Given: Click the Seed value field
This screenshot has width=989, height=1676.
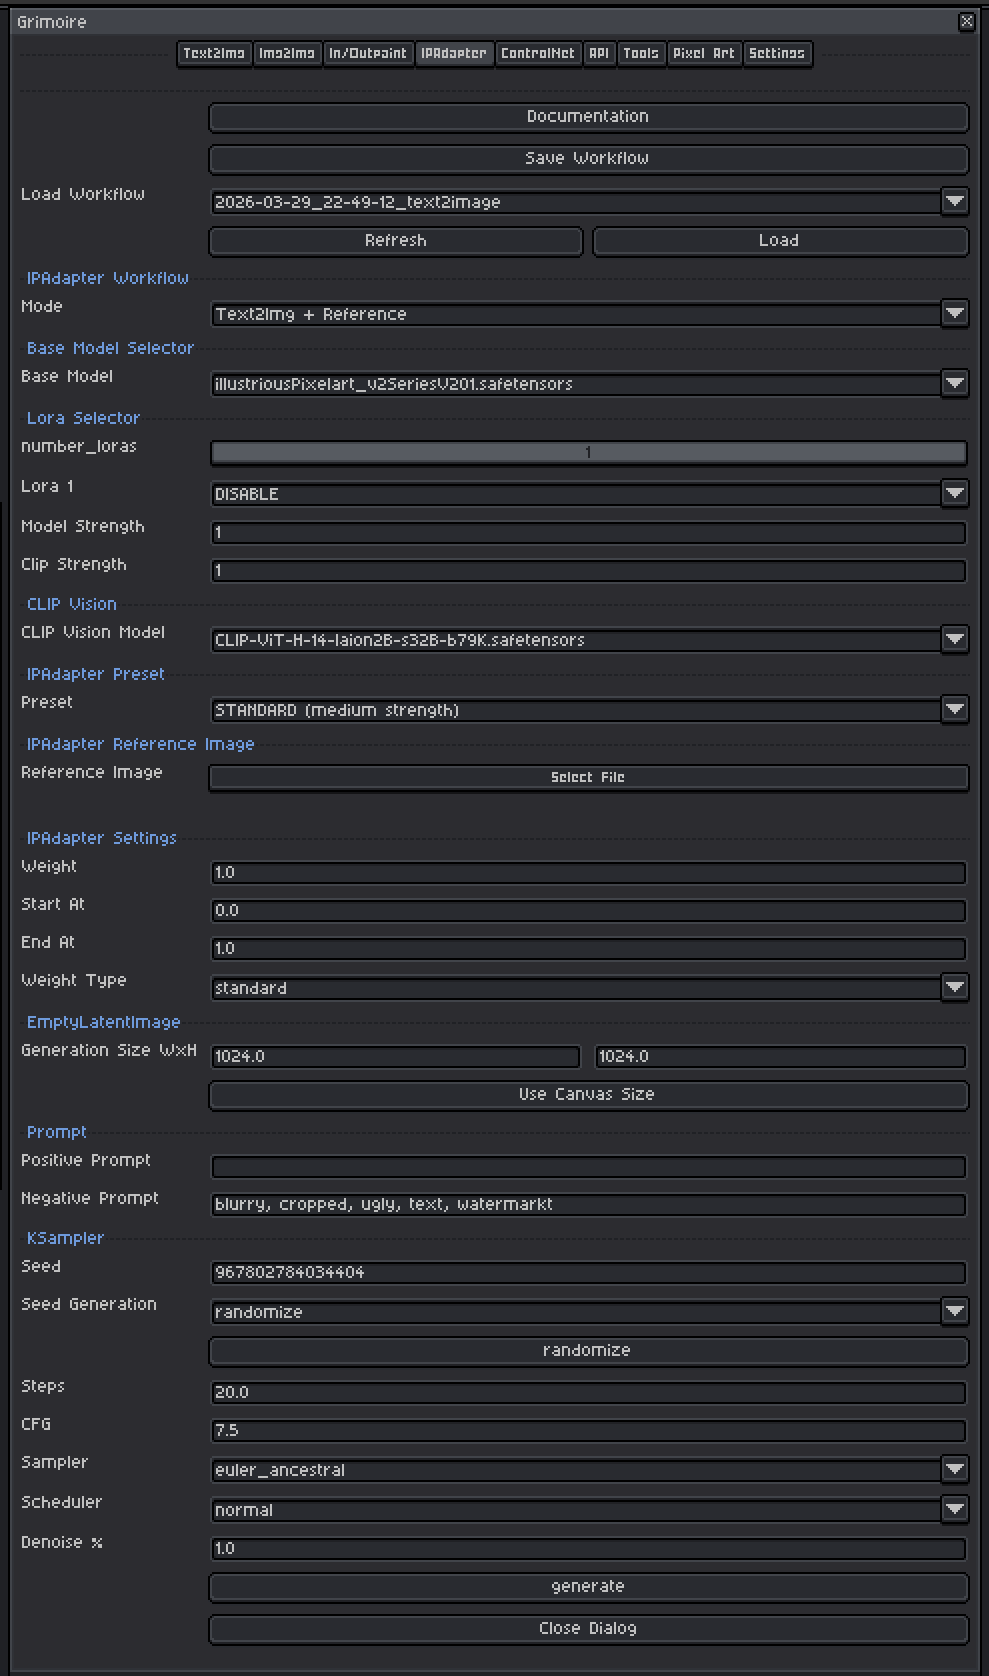Looking at the screenshot, I should (x=588, y=1273).
